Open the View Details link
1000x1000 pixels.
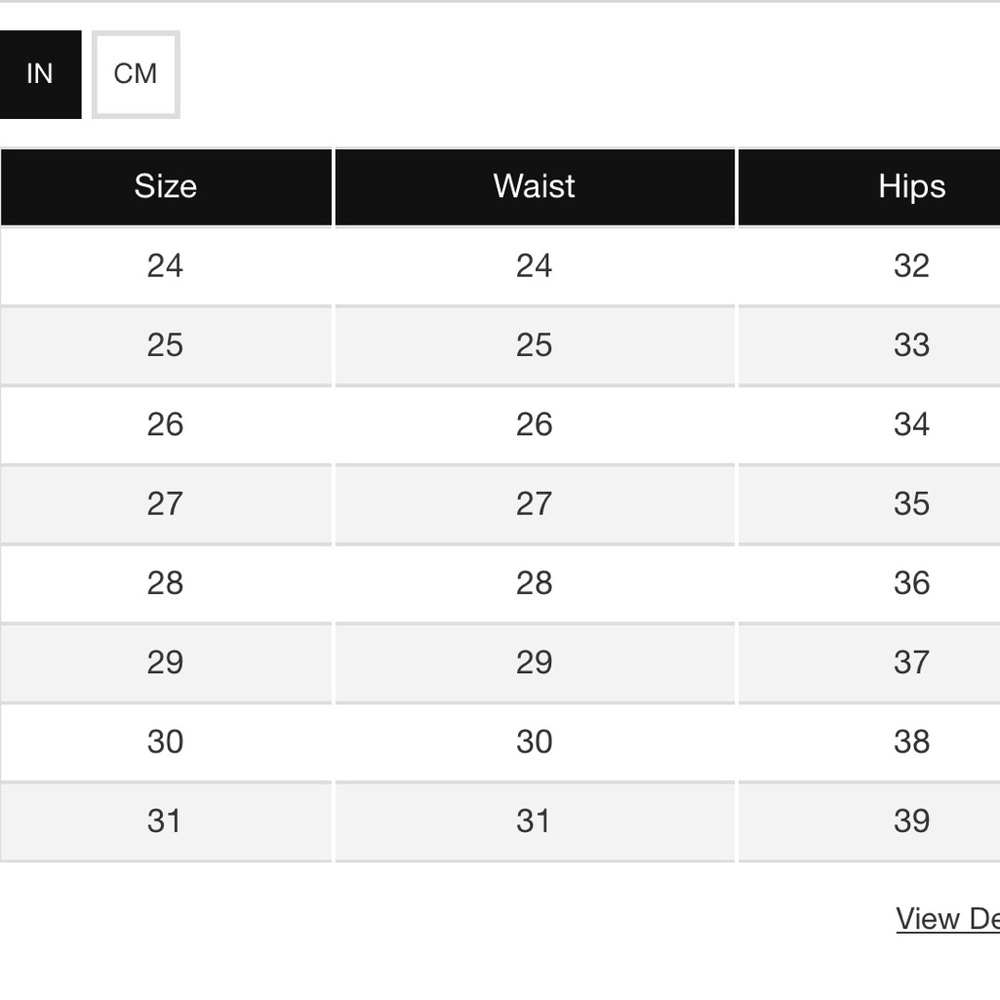tap(948, 919)
